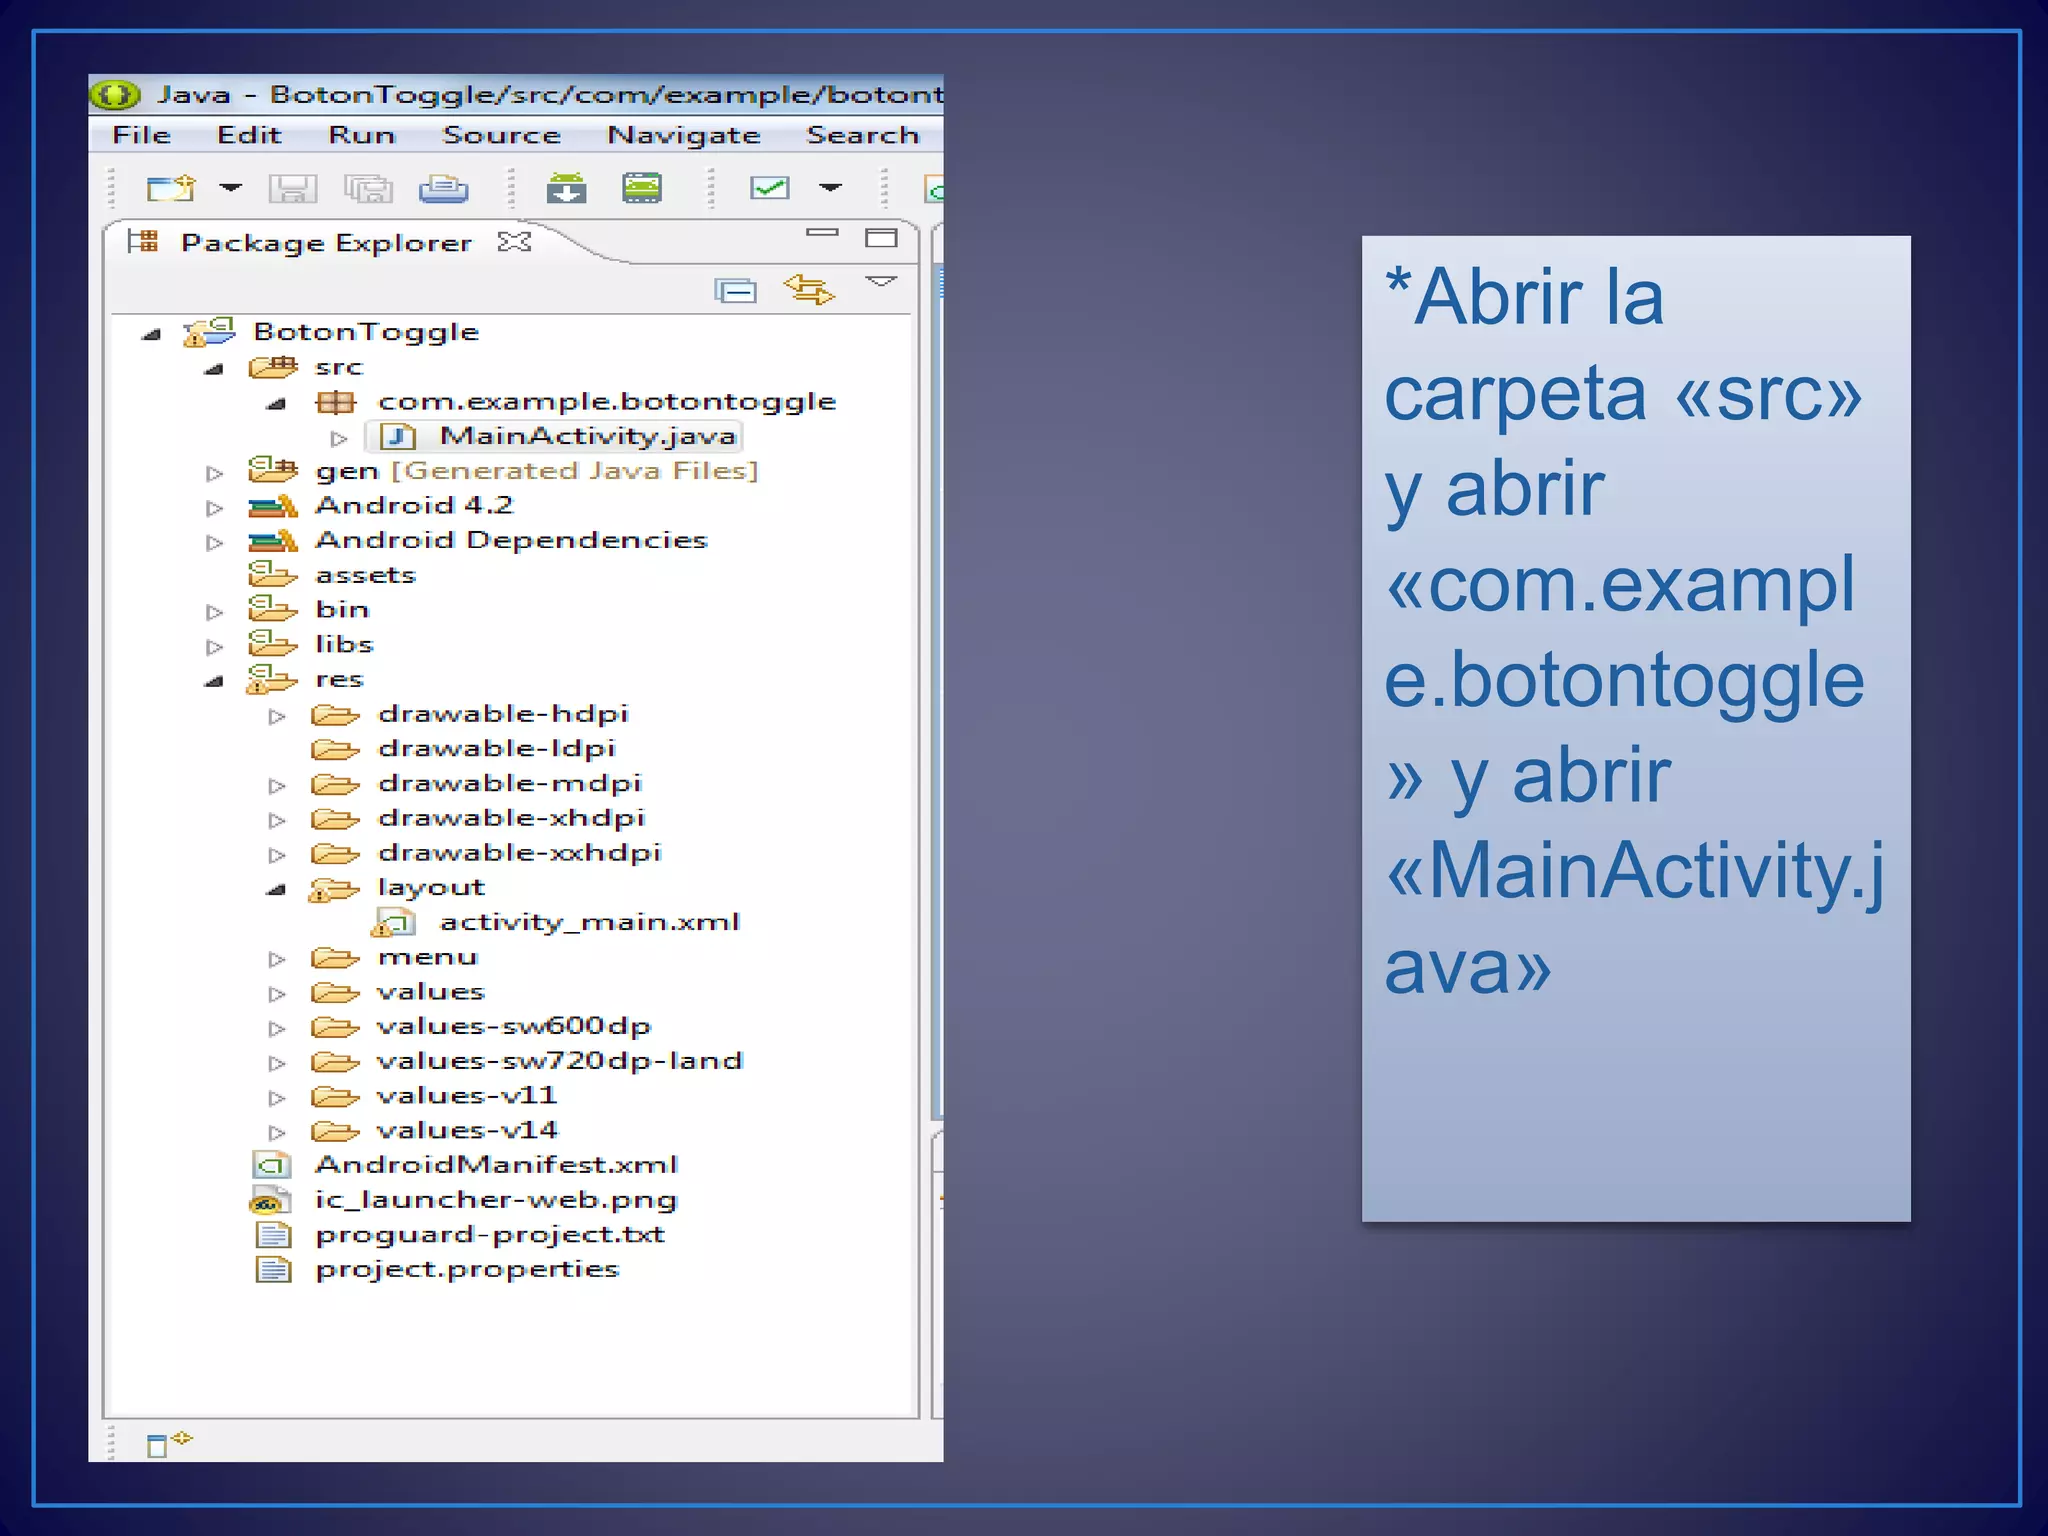Open the New wizard dropdown arrow
This screenshot has width=2048, height=1536.
pos(231,187)
